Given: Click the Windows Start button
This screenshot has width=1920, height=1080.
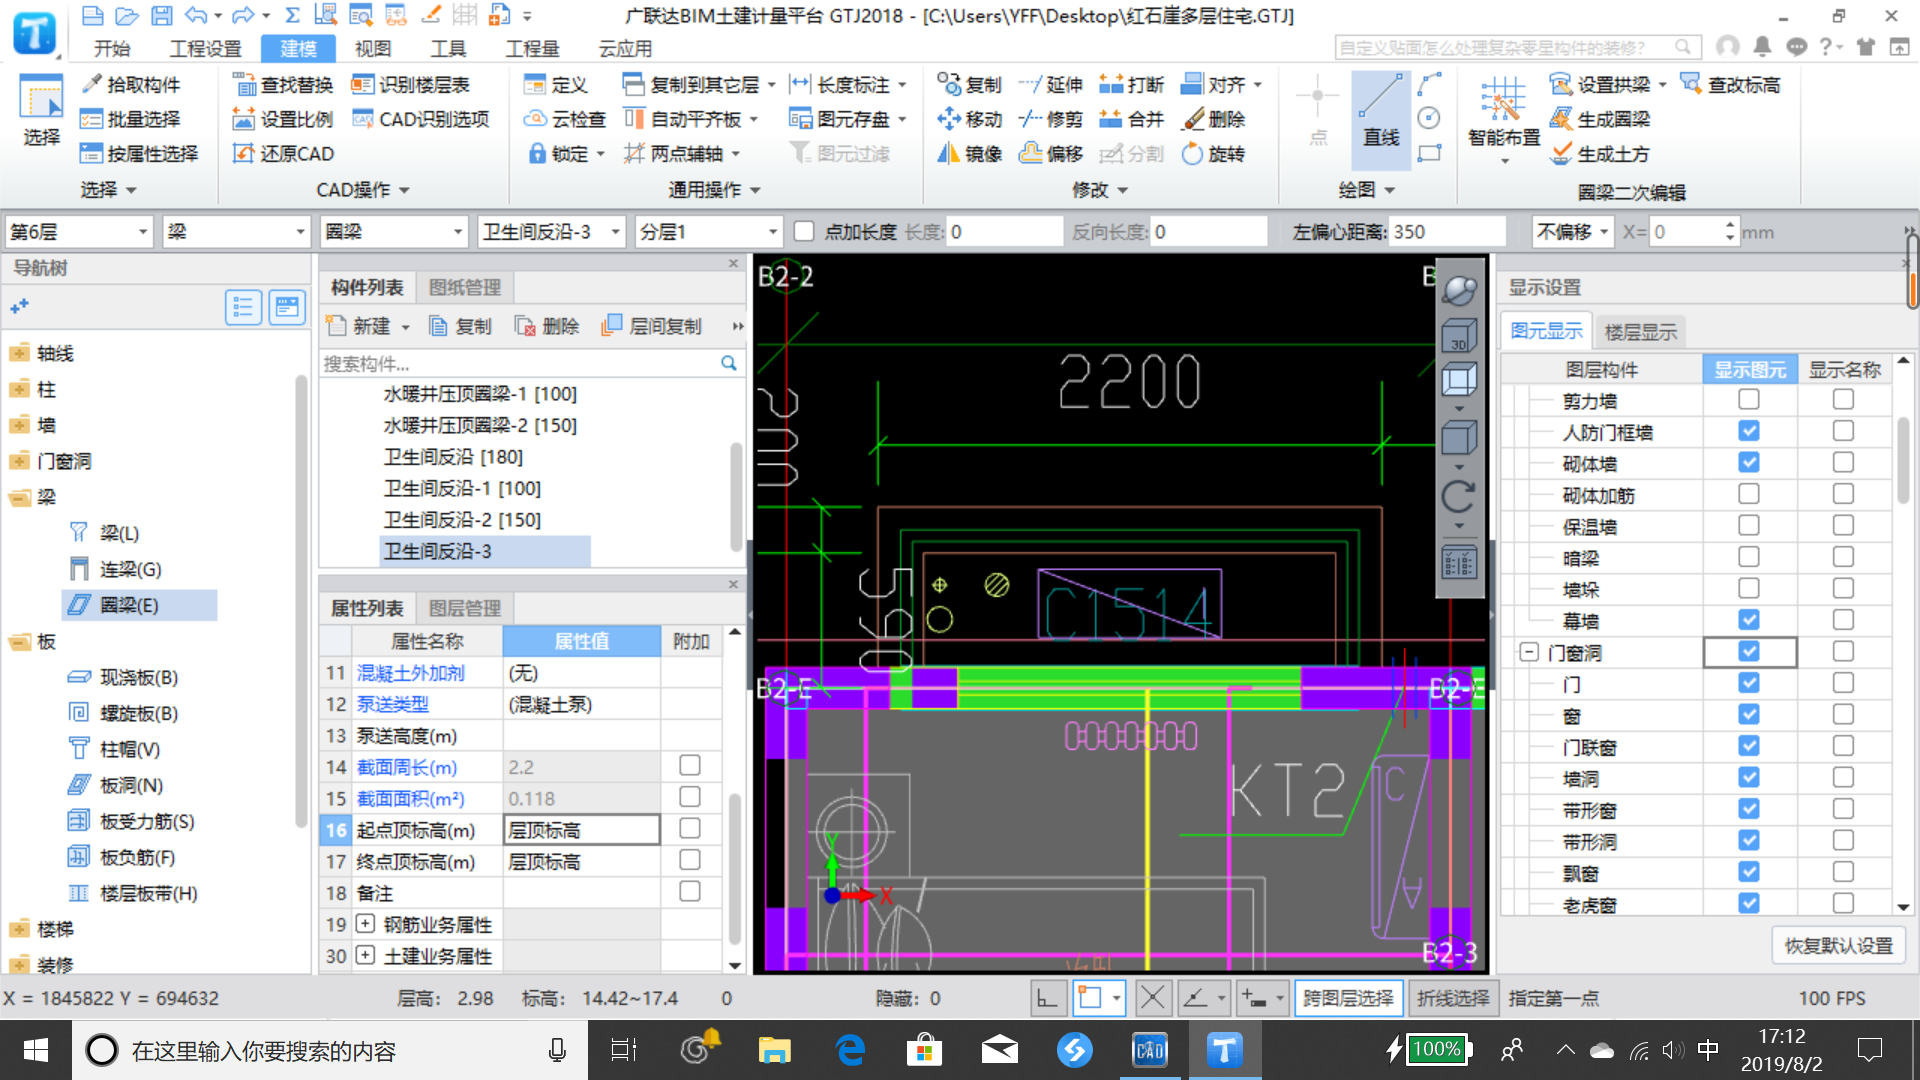Looking at the screenshot, I should (x=36, y=1050).
